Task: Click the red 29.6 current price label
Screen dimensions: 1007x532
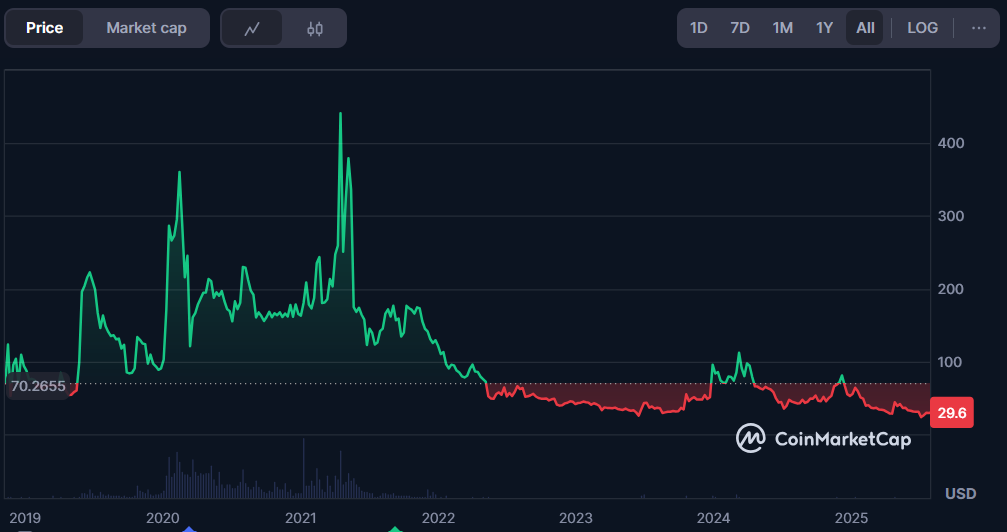Action: point(952,413)
